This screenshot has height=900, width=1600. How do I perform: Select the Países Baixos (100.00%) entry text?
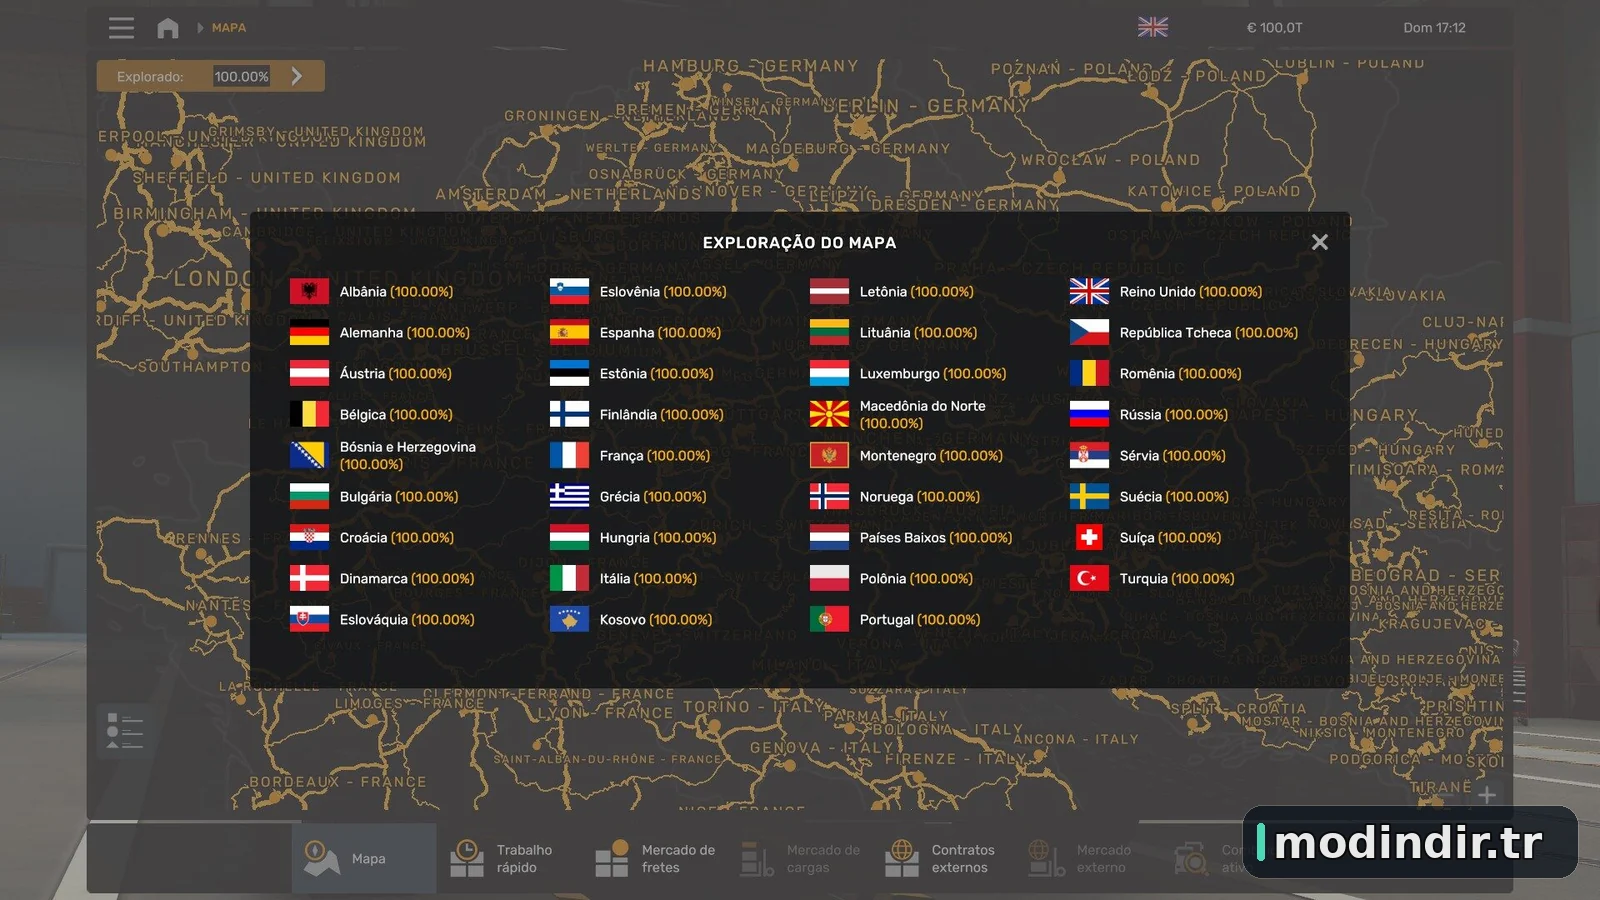tap(936, 537)
